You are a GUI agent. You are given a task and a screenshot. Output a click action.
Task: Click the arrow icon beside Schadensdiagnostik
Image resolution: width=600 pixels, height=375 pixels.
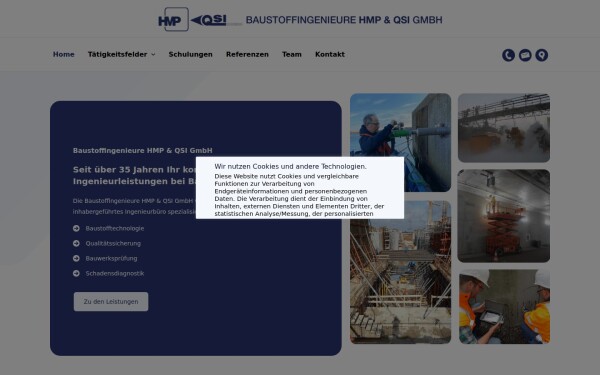point(76,273)
